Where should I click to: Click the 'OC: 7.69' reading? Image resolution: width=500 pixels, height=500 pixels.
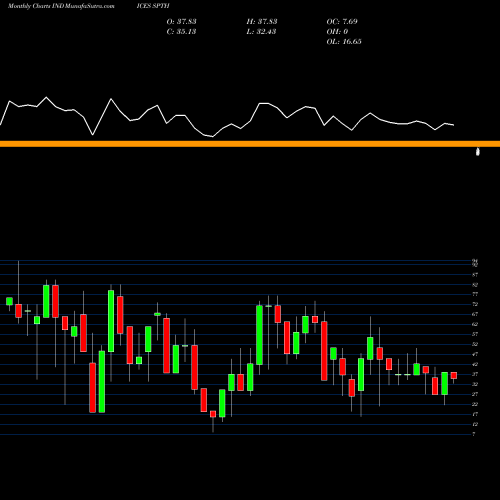[x=342, y=21]
